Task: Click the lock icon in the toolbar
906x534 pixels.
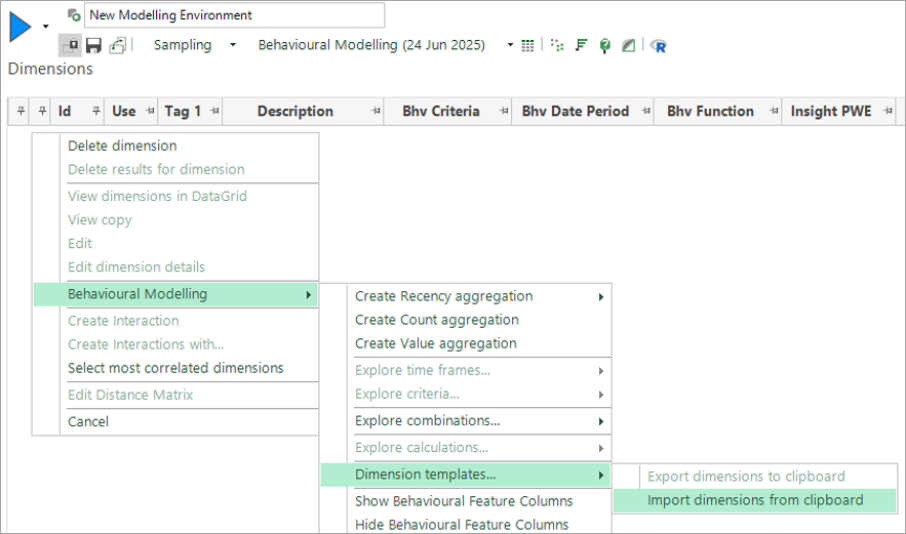Action: click(x=71, y=45)
